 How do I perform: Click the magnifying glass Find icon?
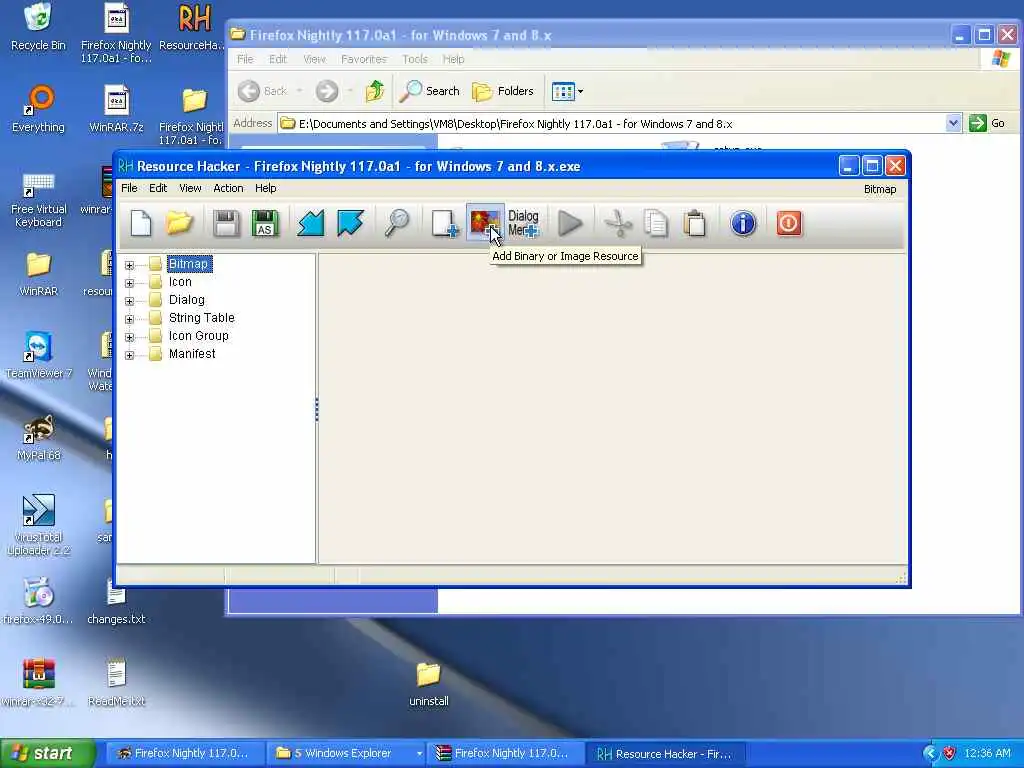(x=397, y=223)
